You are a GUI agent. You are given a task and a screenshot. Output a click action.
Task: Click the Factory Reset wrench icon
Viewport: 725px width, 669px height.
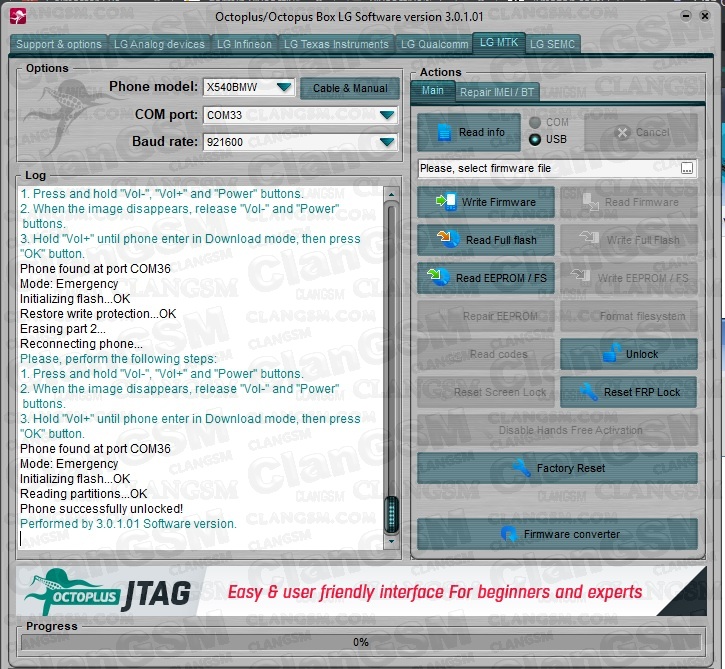521,468
